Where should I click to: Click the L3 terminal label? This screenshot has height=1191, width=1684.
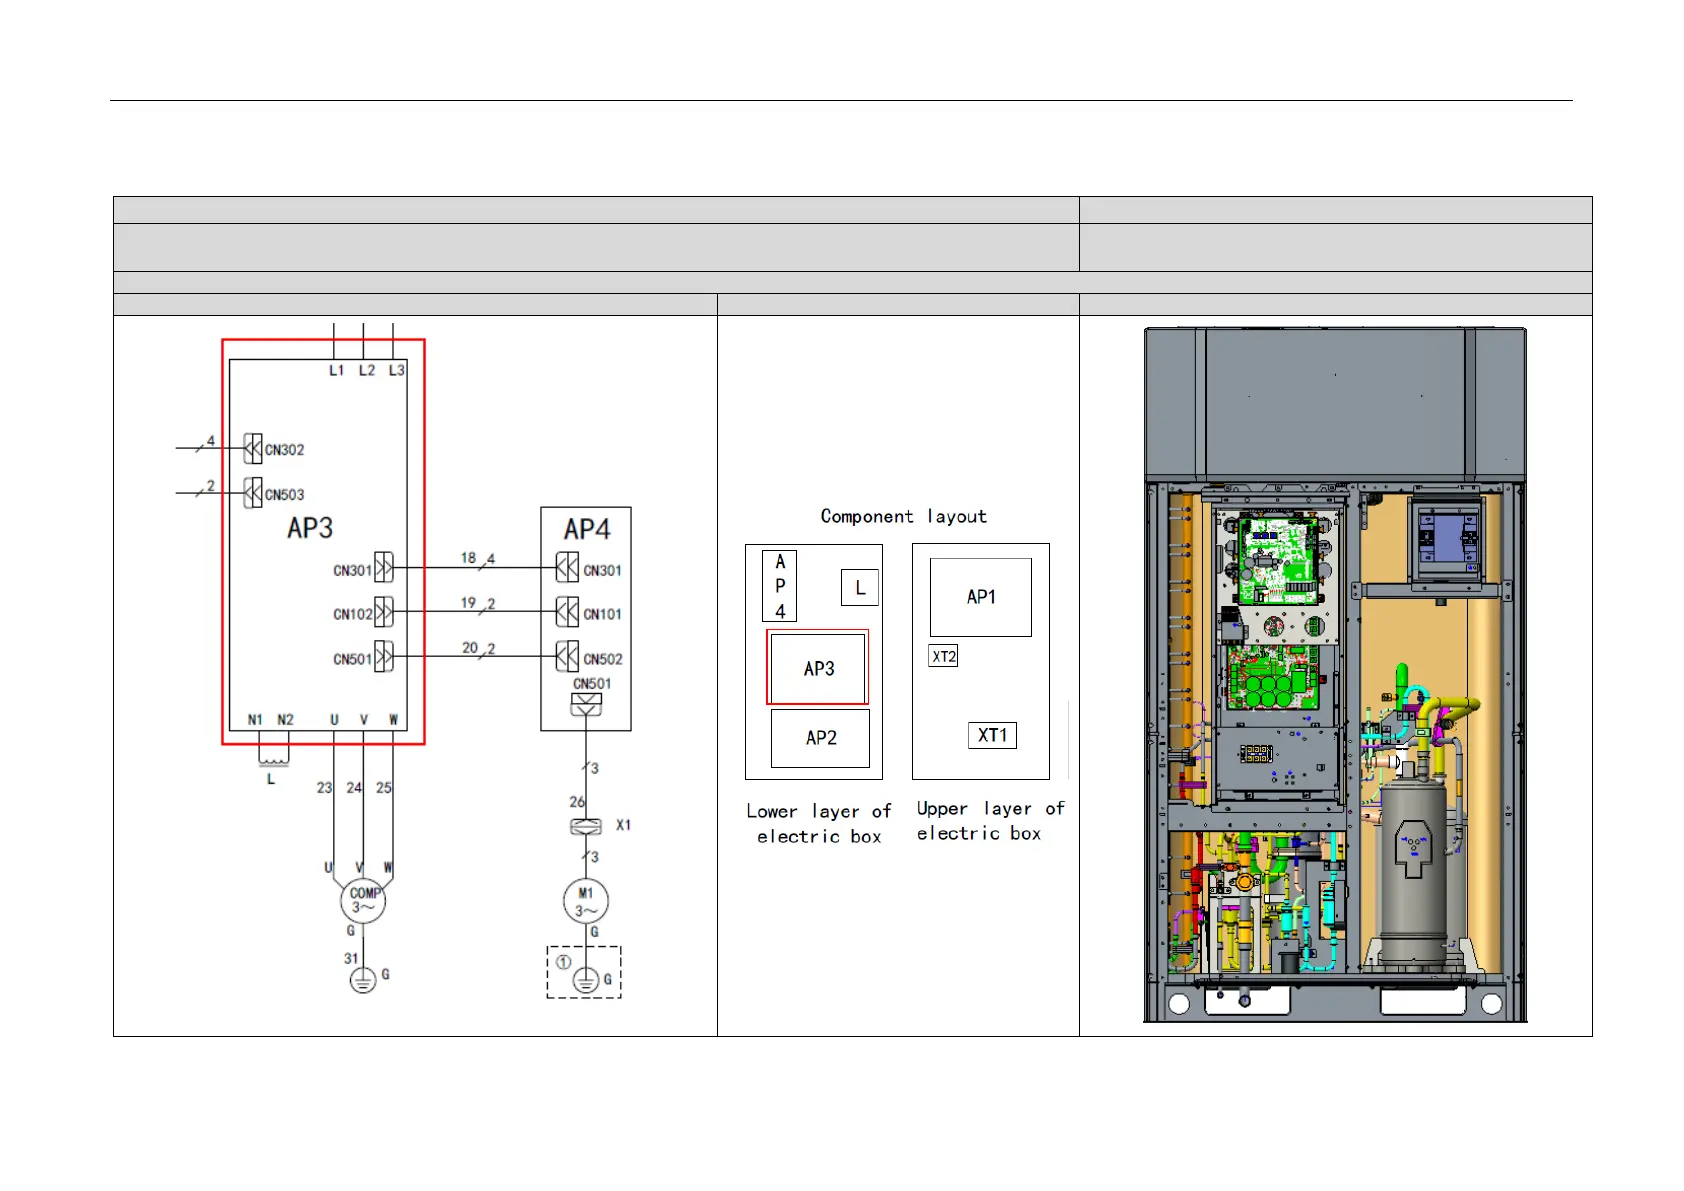coord(397,370)
